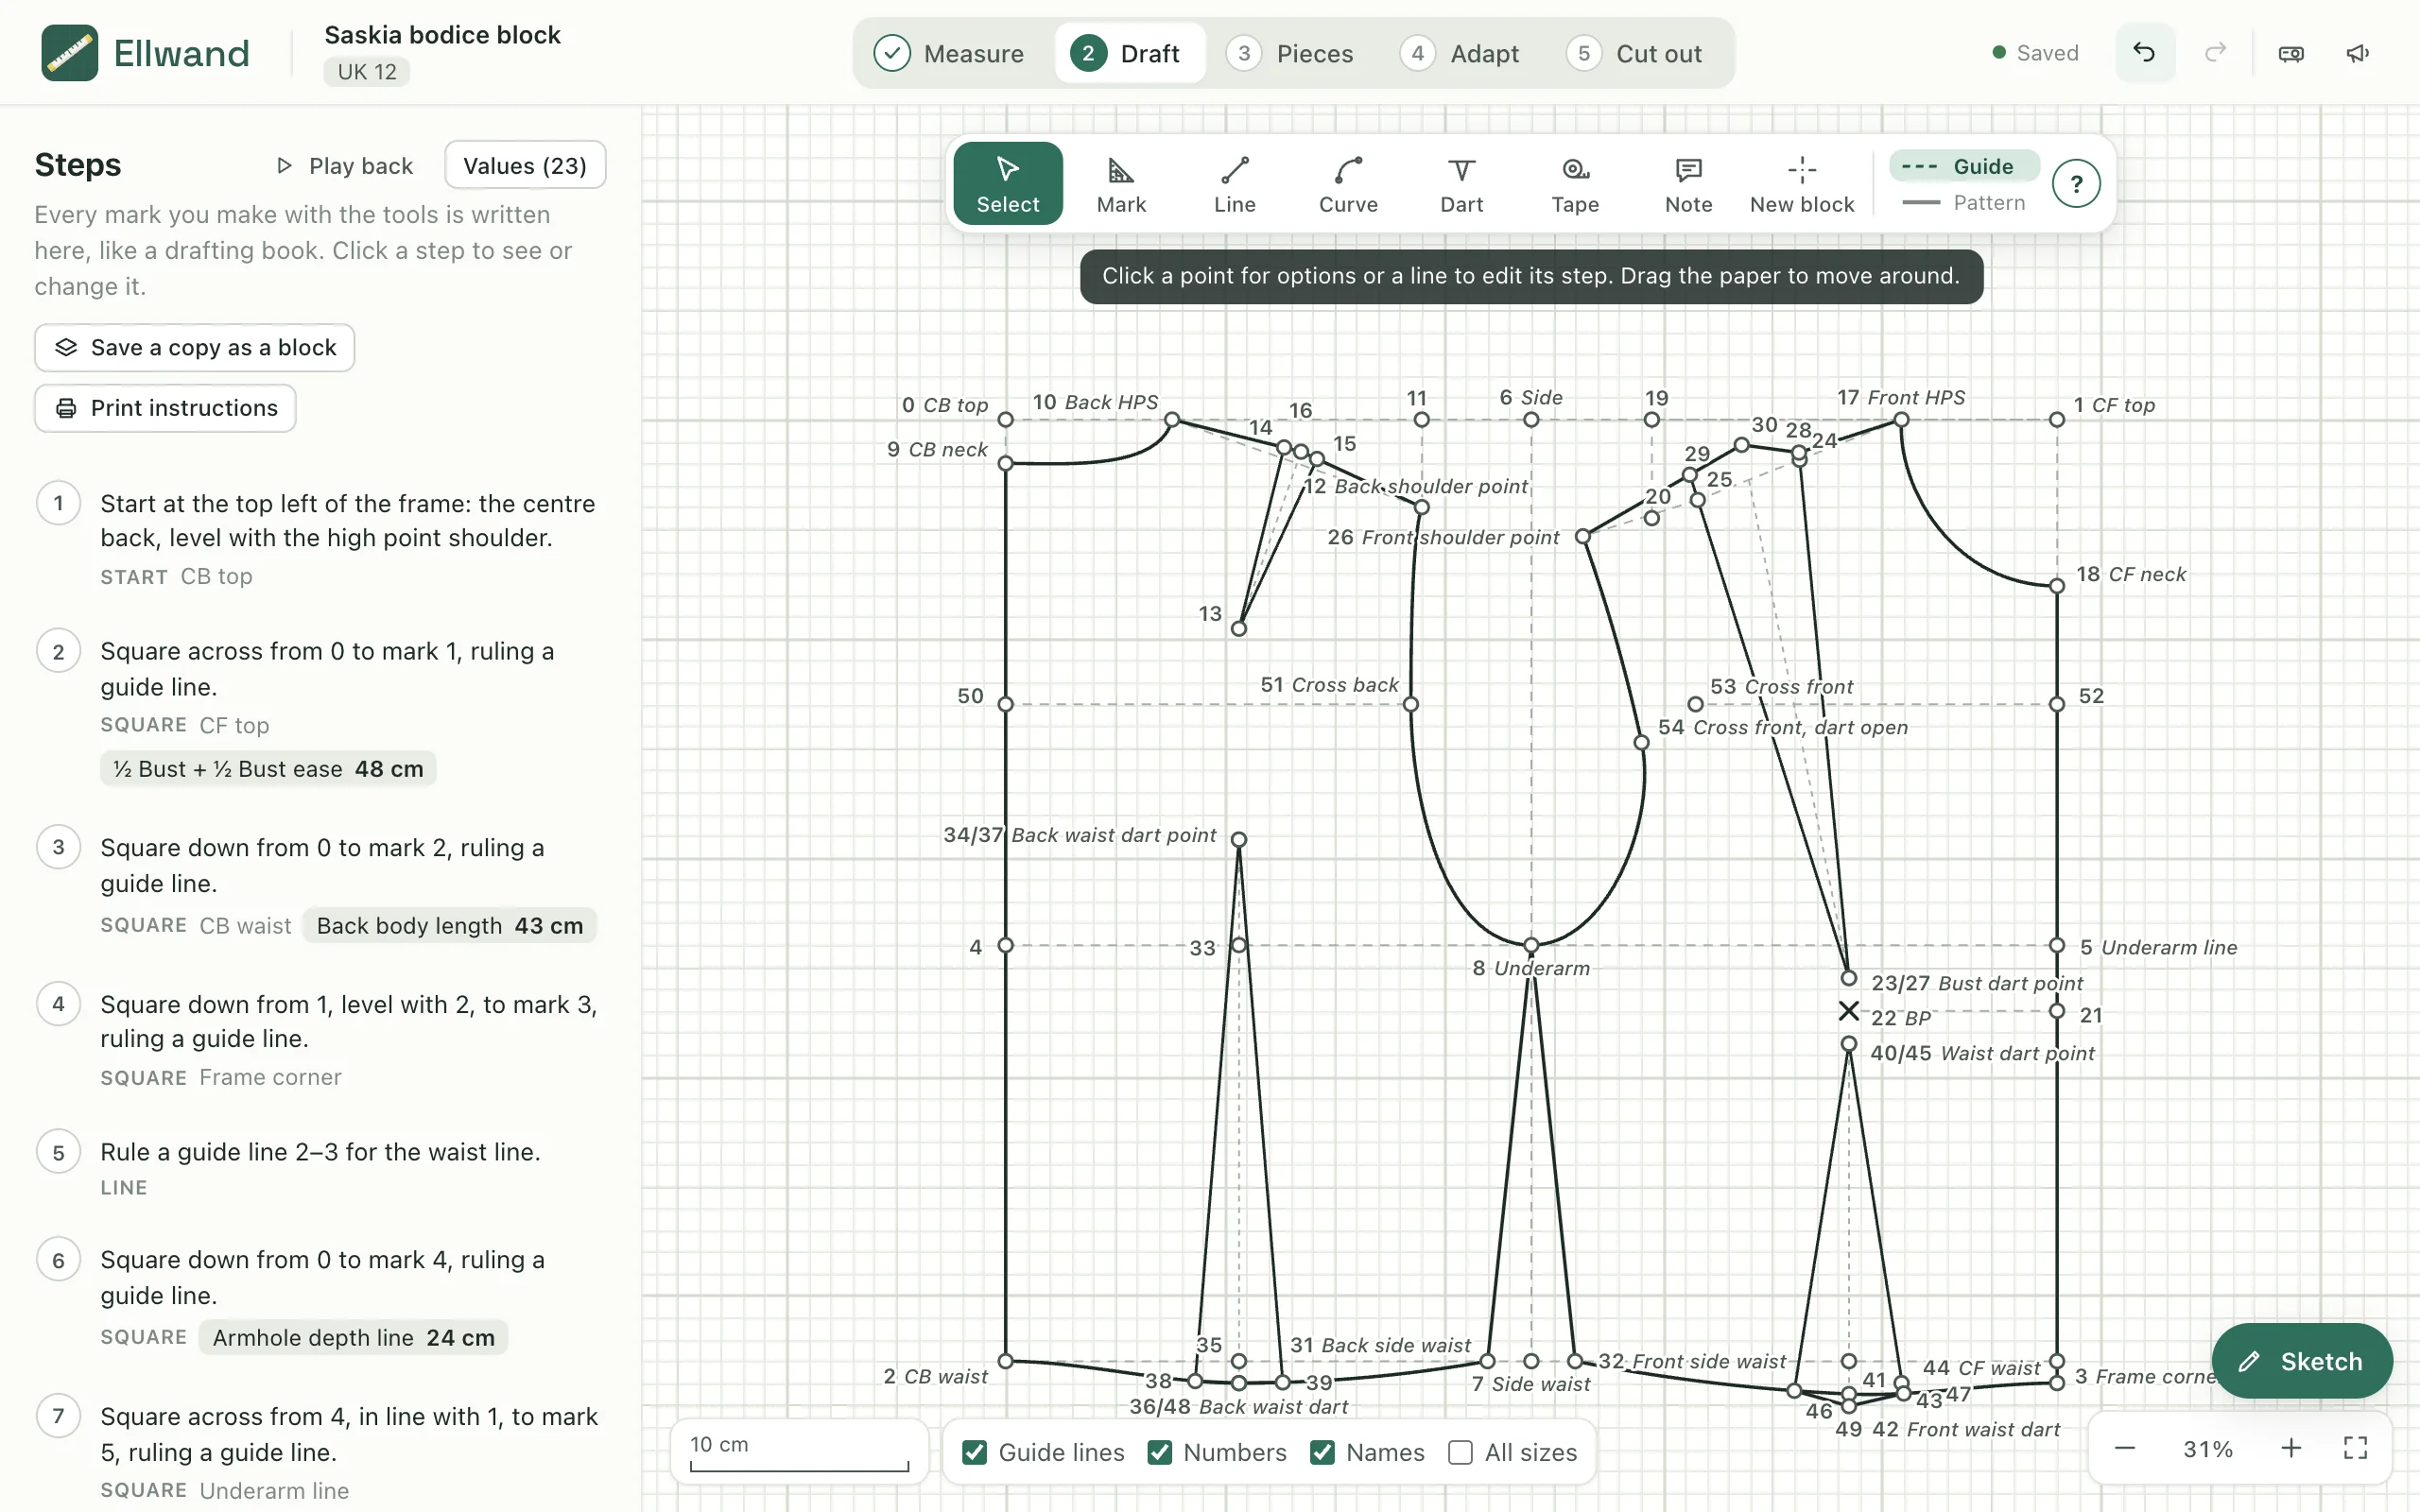Uncheck the Numbers checkbox

pyautogui.click(x=1159, y=1452)
